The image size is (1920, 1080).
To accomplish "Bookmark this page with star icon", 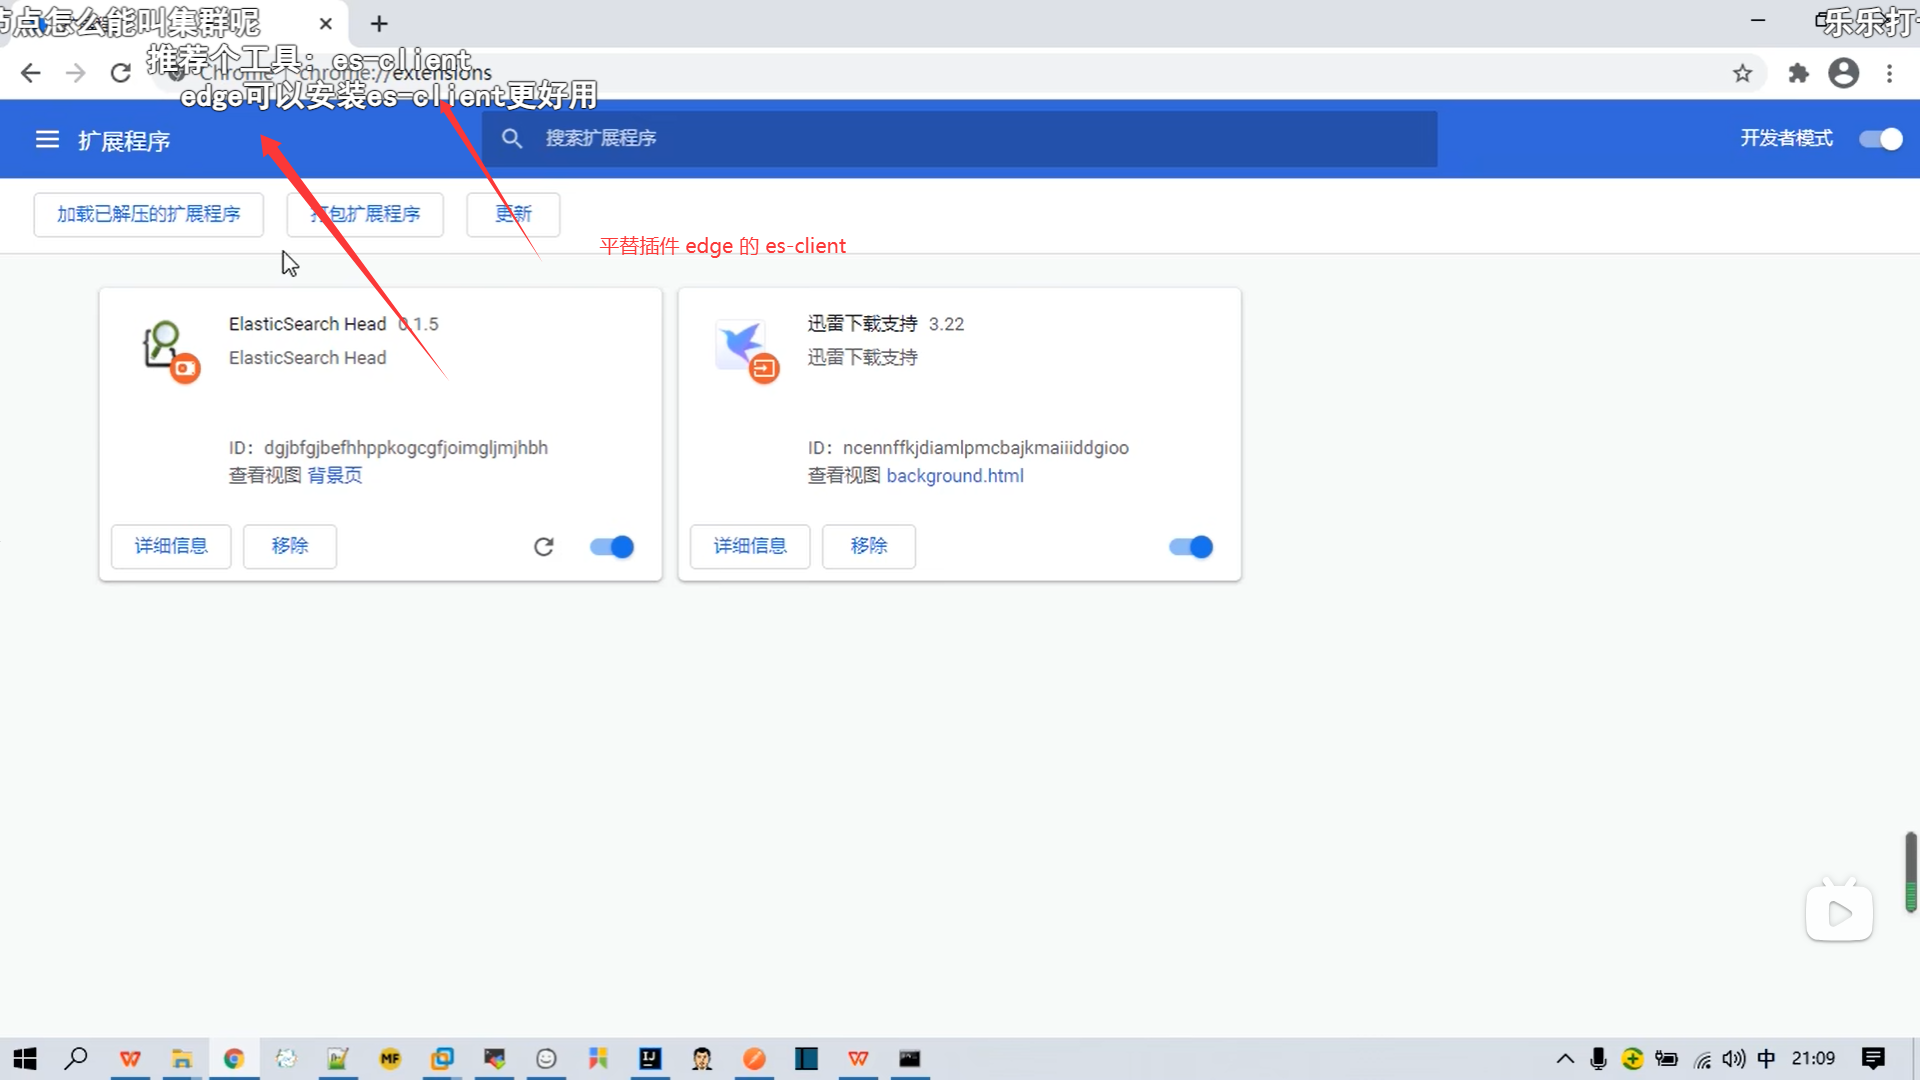I will [1742, 73].
